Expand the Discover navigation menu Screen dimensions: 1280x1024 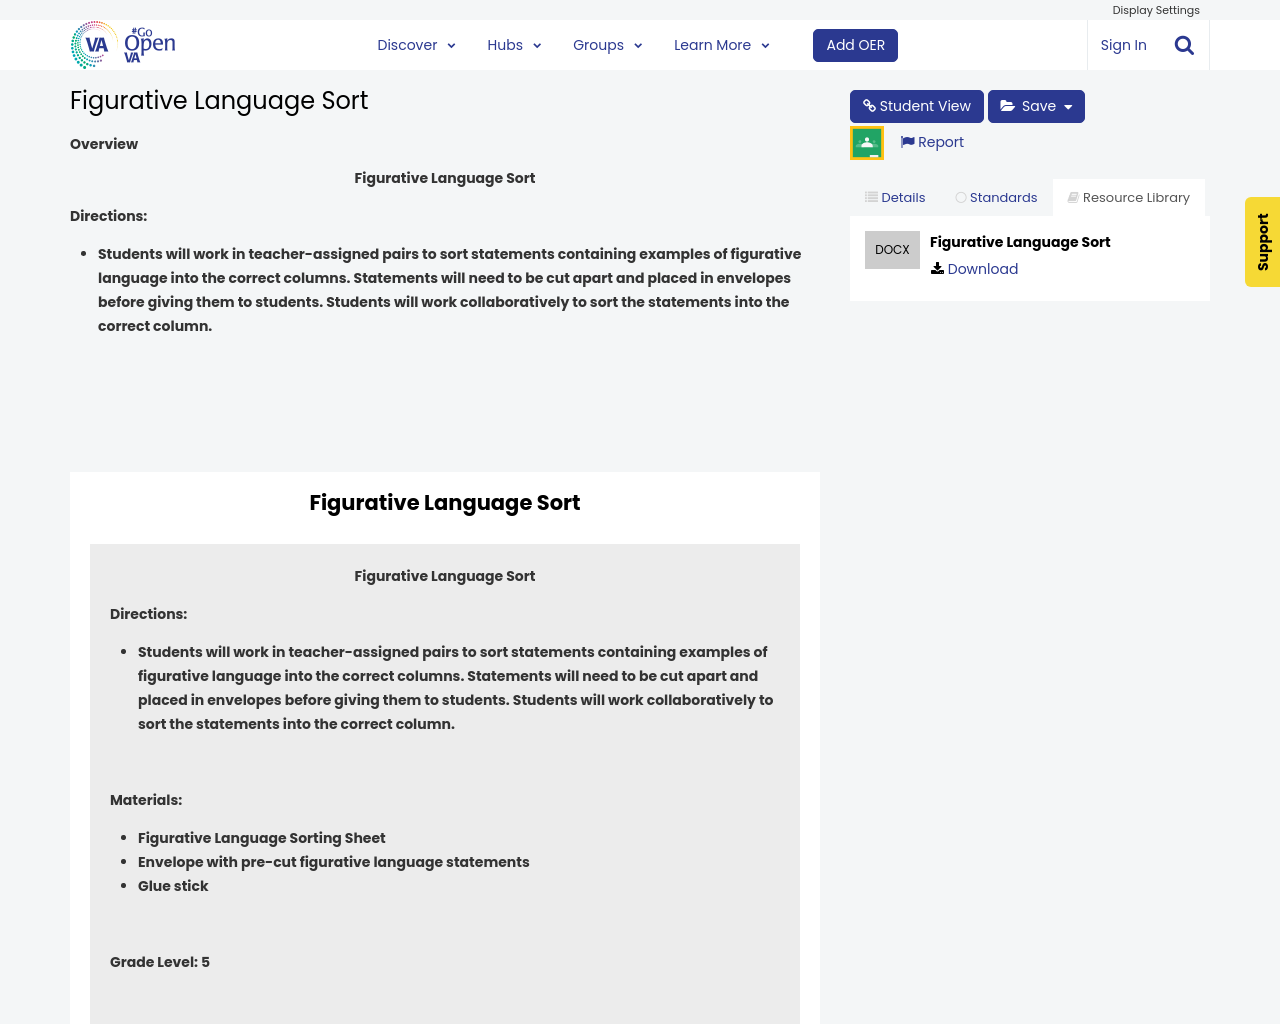416,44
